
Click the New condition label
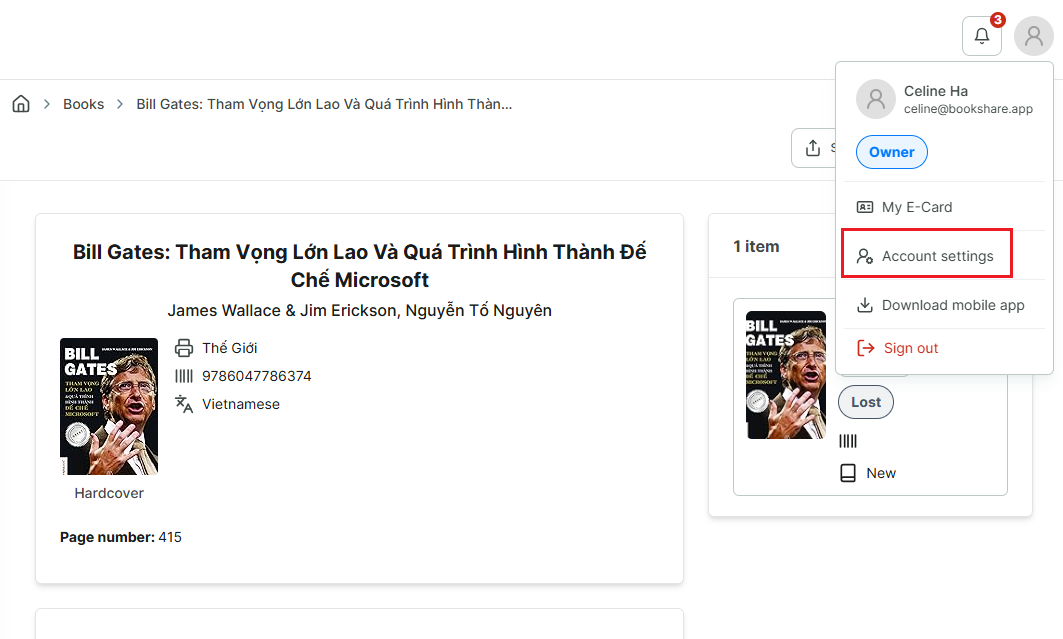(881, 473)
